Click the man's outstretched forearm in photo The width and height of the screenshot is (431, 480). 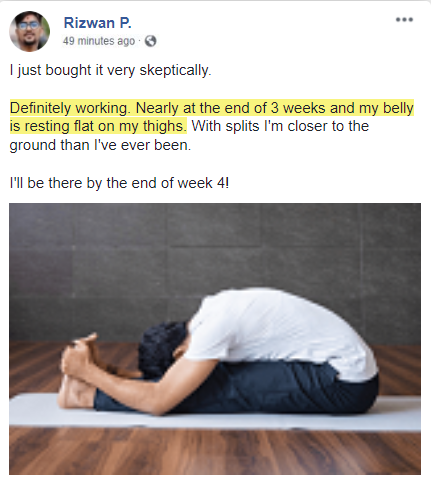133,388
